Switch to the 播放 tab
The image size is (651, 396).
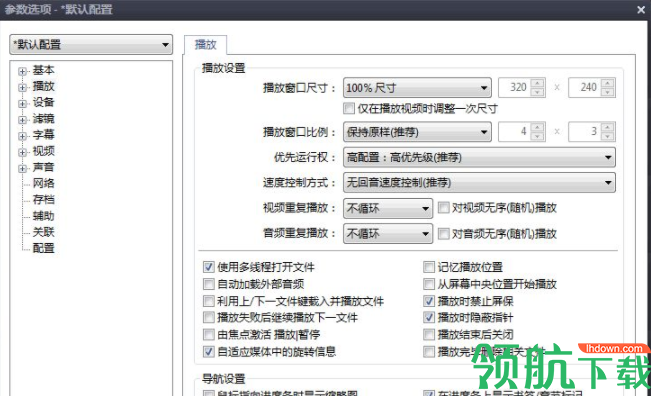coord(206,44)
